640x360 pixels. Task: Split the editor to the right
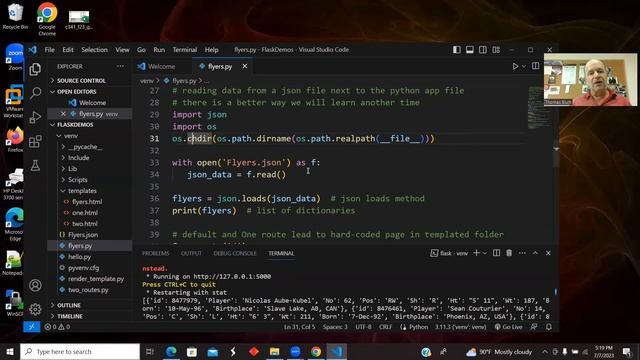(x=536, y=66)
